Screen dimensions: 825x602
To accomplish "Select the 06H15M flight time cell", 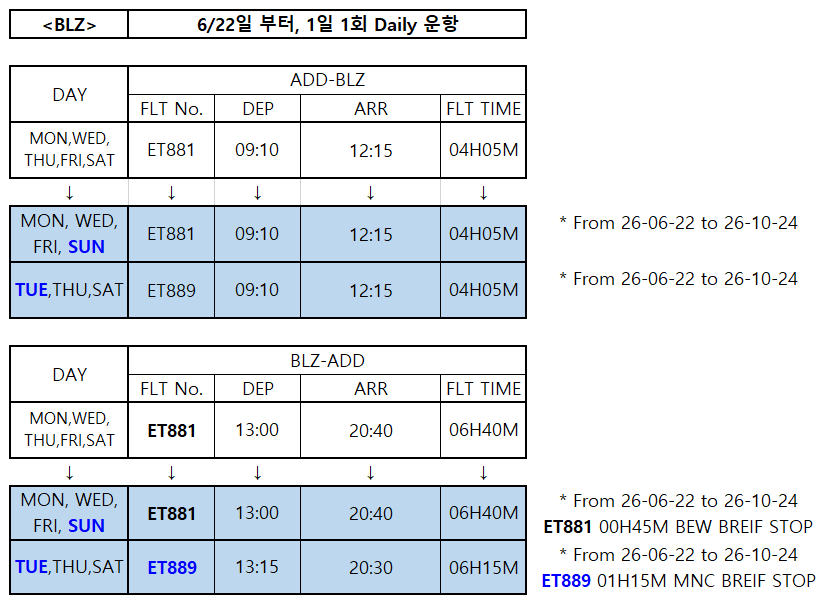I will pos(483,568).
